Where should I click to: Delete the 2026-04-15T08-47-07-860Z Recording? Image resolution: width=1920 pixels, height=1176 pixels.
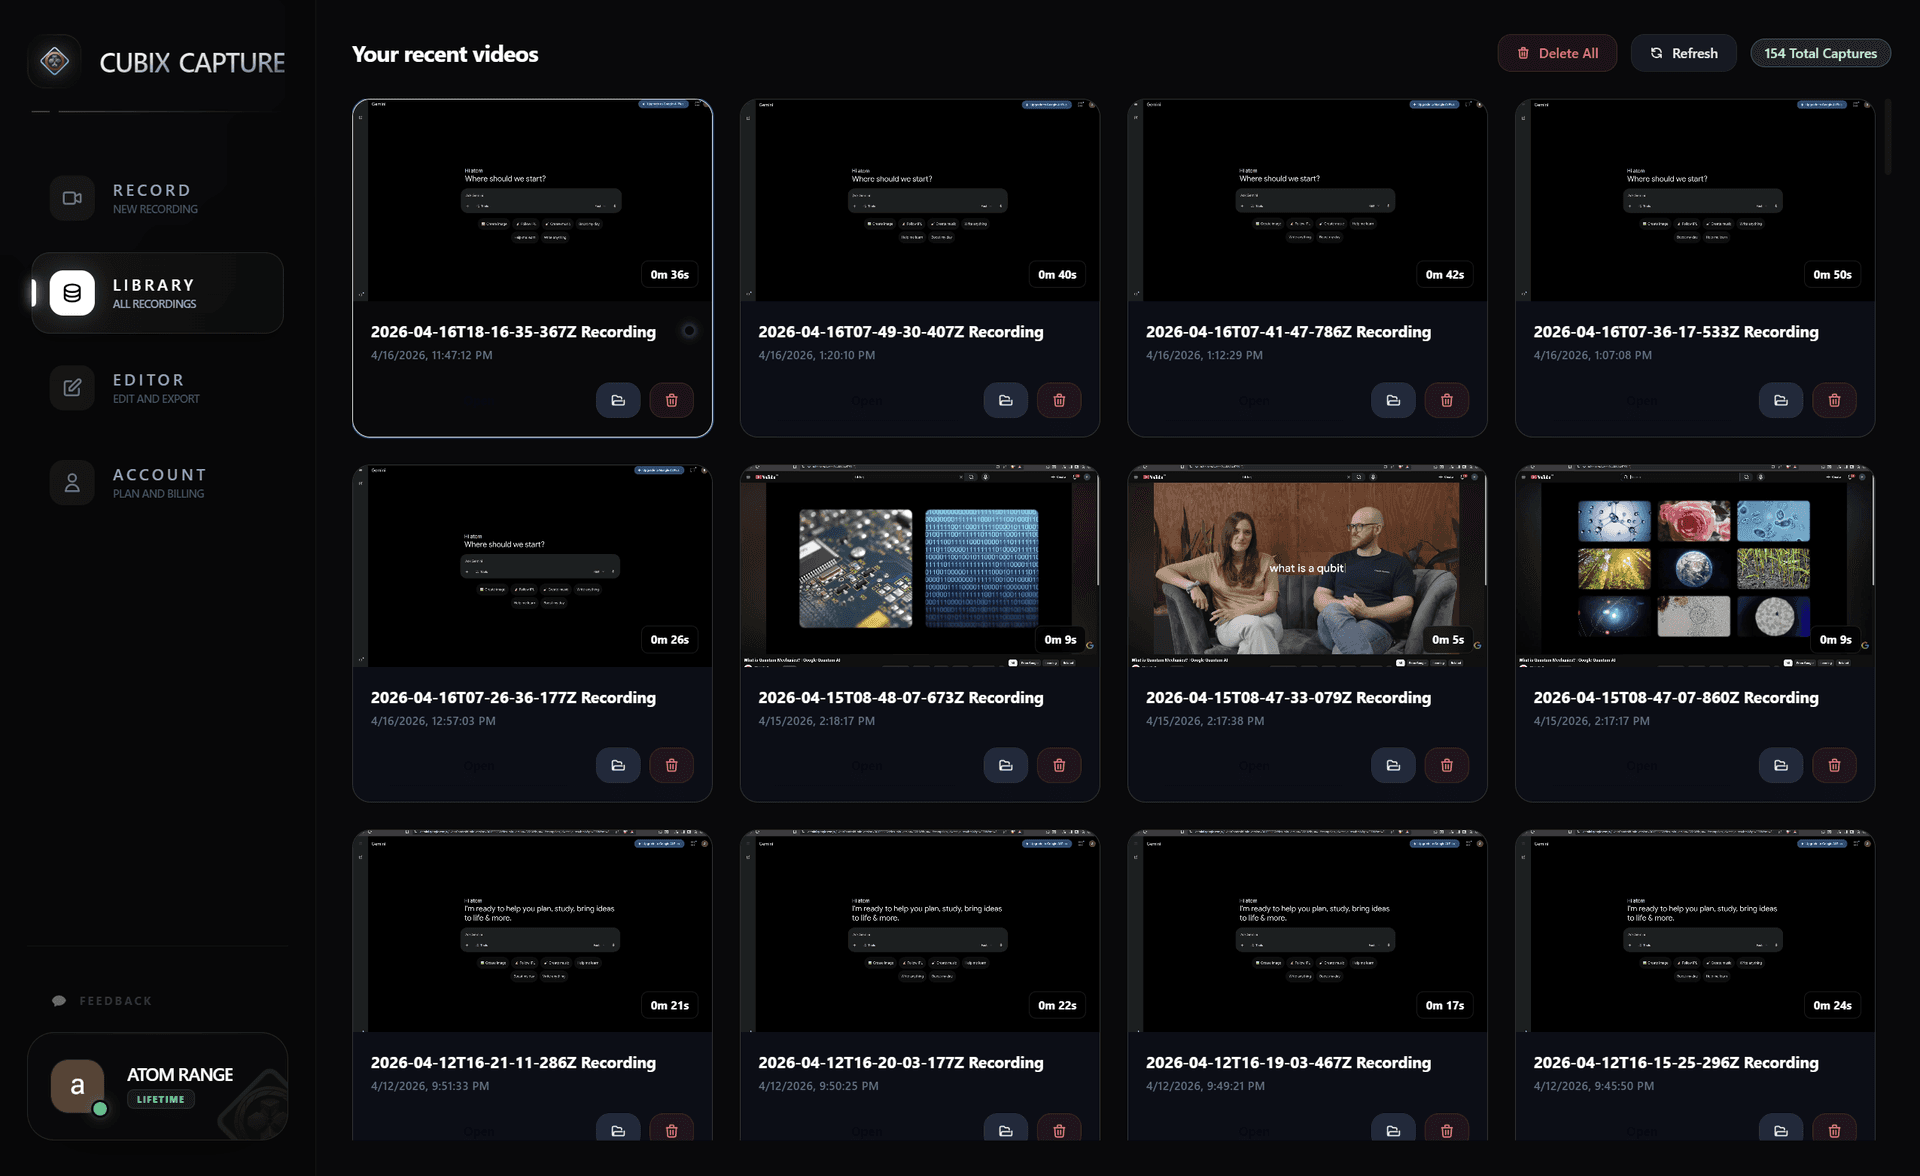pyautogui.click(x=1834, y=765)
